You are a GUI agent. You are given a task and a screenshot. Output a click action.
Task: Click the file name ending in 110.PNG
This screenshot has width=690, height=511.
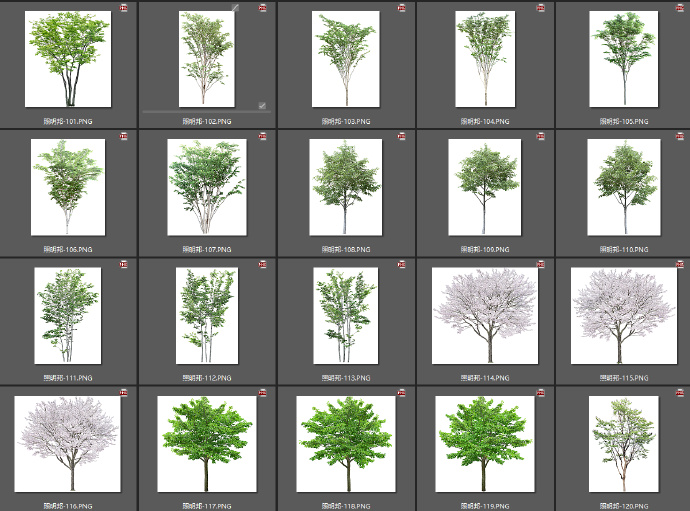point(624,249)
